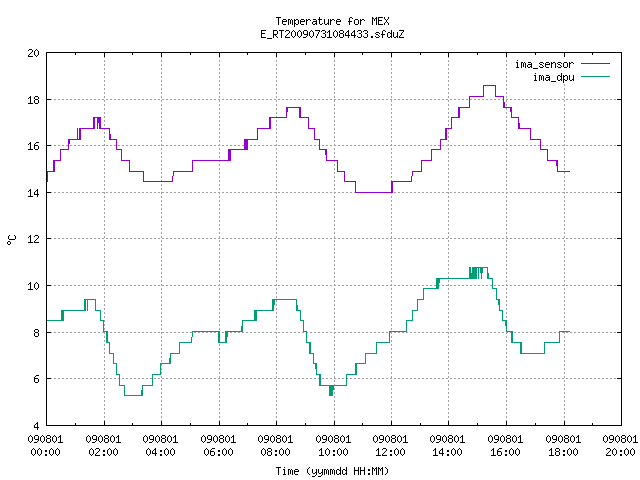The height and width of the screenshot is (480, 640).
Task: Click the ima_dpu peak plateau near 15:00
Action: 478,268
